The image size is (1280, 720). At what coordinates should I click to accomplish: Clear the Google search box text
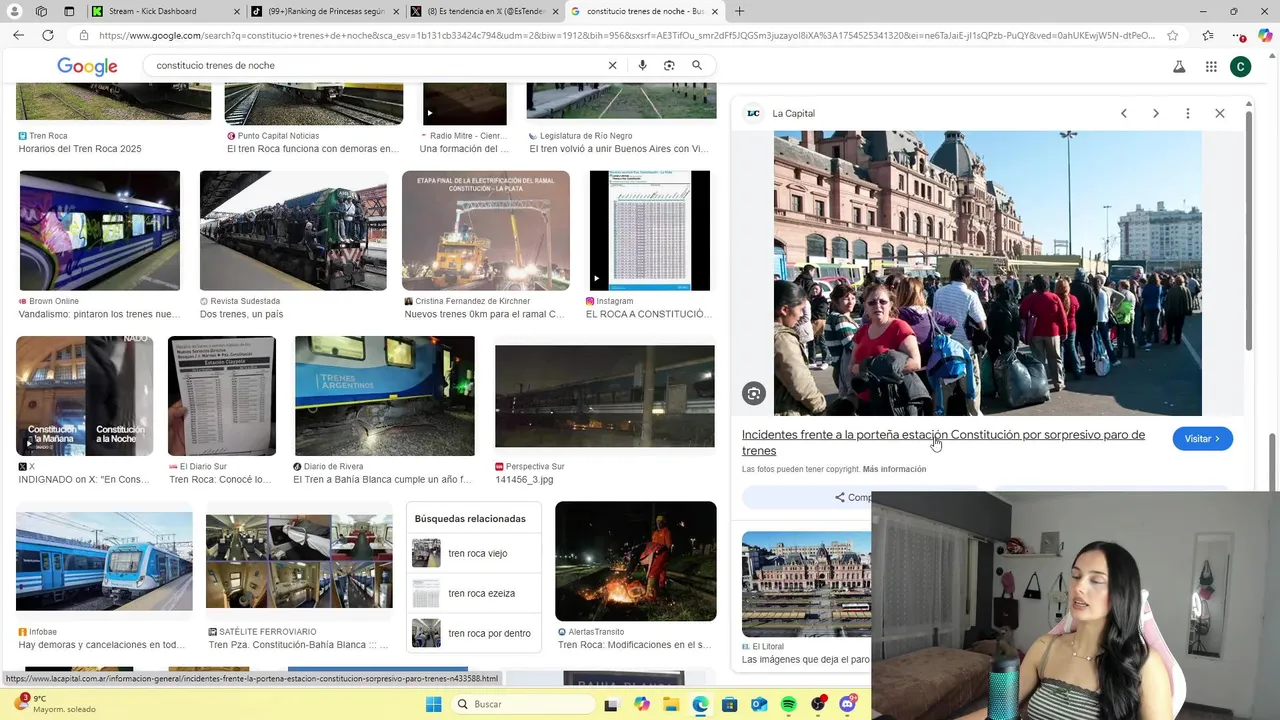613,65
